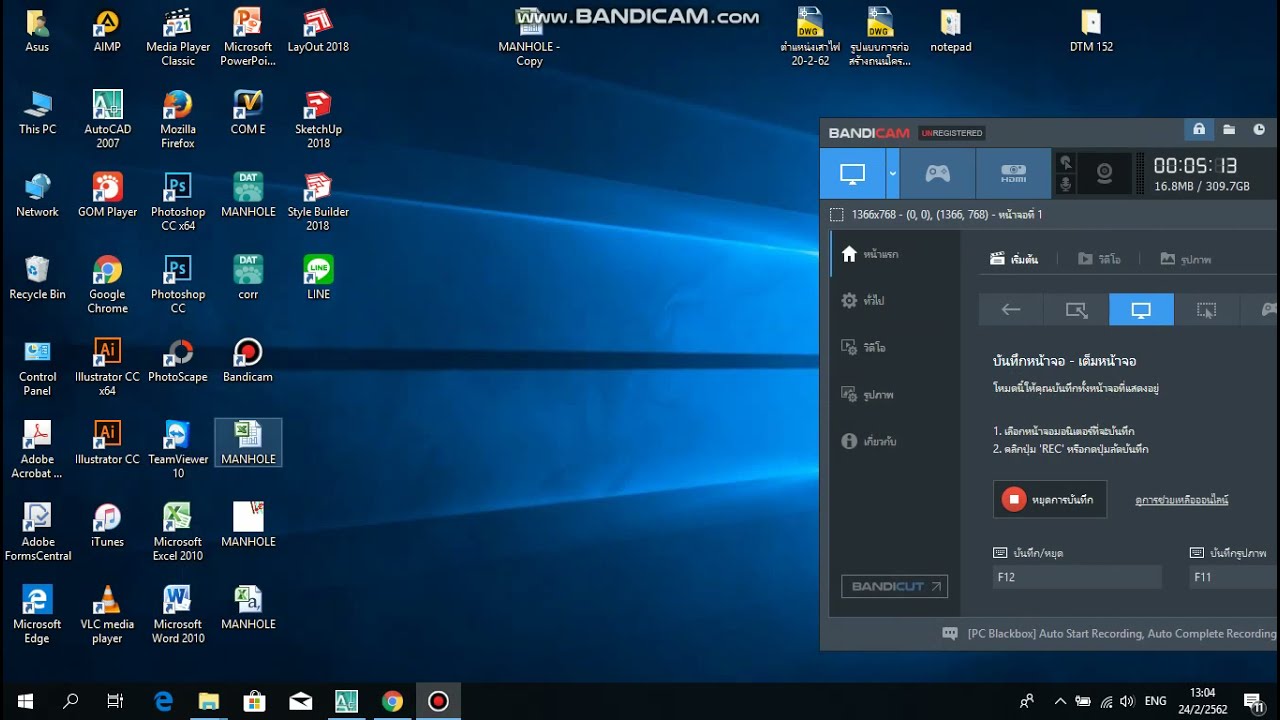Select the PhotoScape desktop icon
The image size is (1280, 720).
click(178, 361)
